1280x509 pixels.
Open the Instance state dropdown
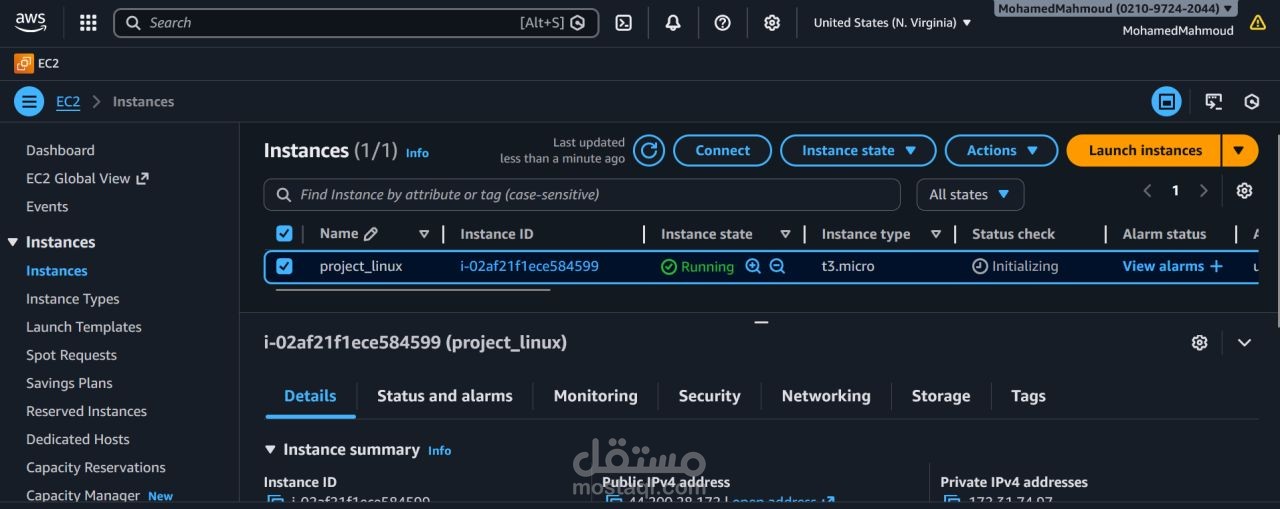point(858,150)
